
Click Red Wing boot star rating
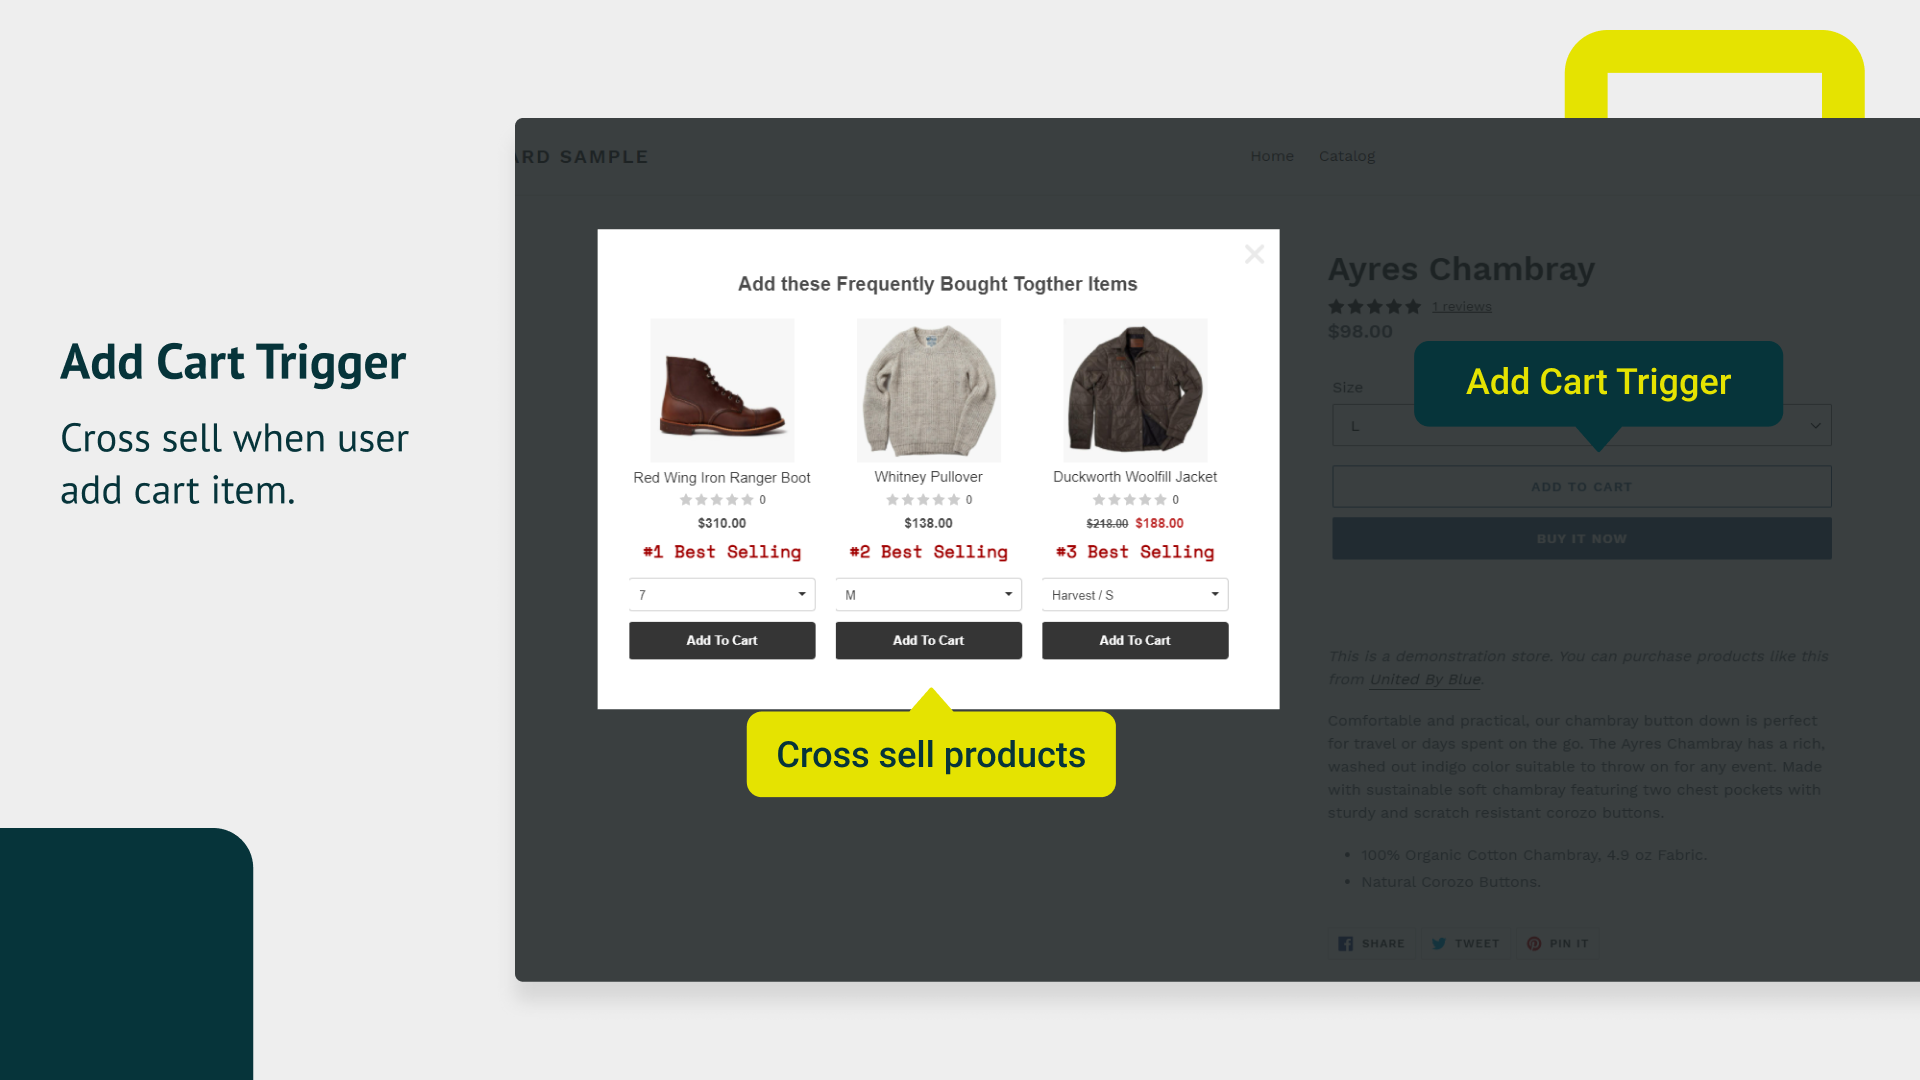tap(716, 500)
